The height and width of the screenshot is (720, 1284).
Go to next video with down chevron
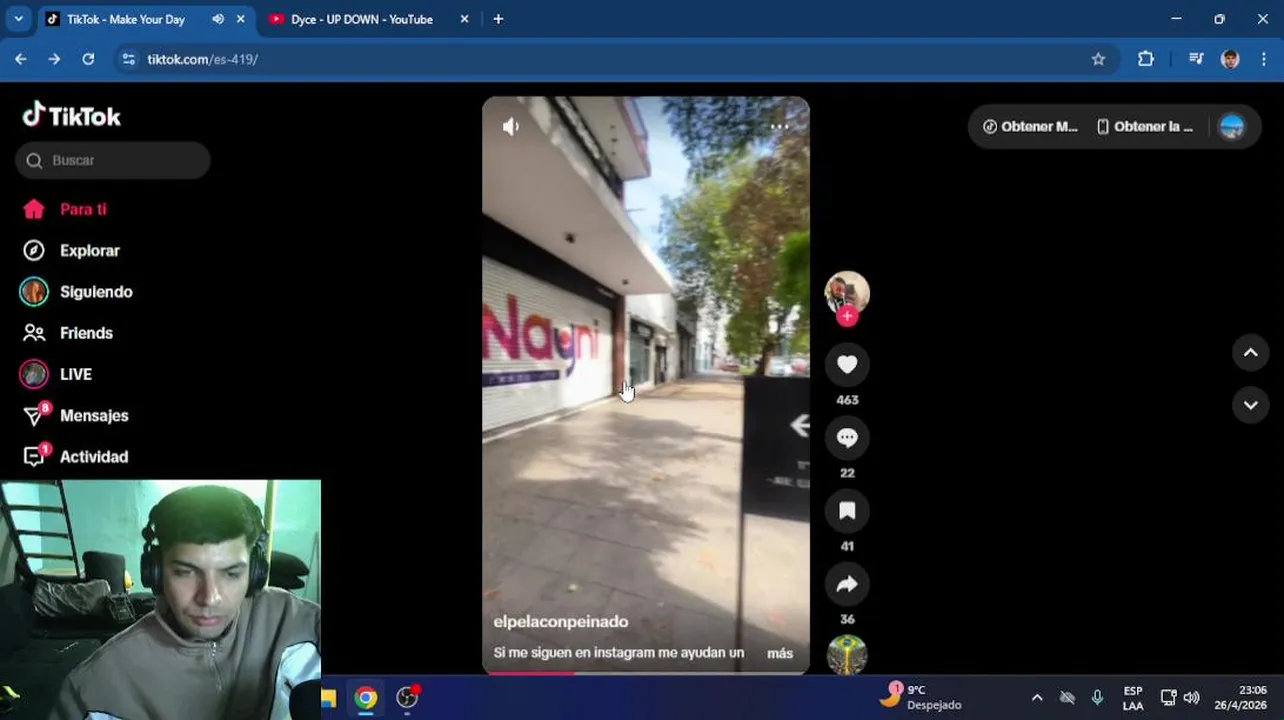click(1250, 405)
